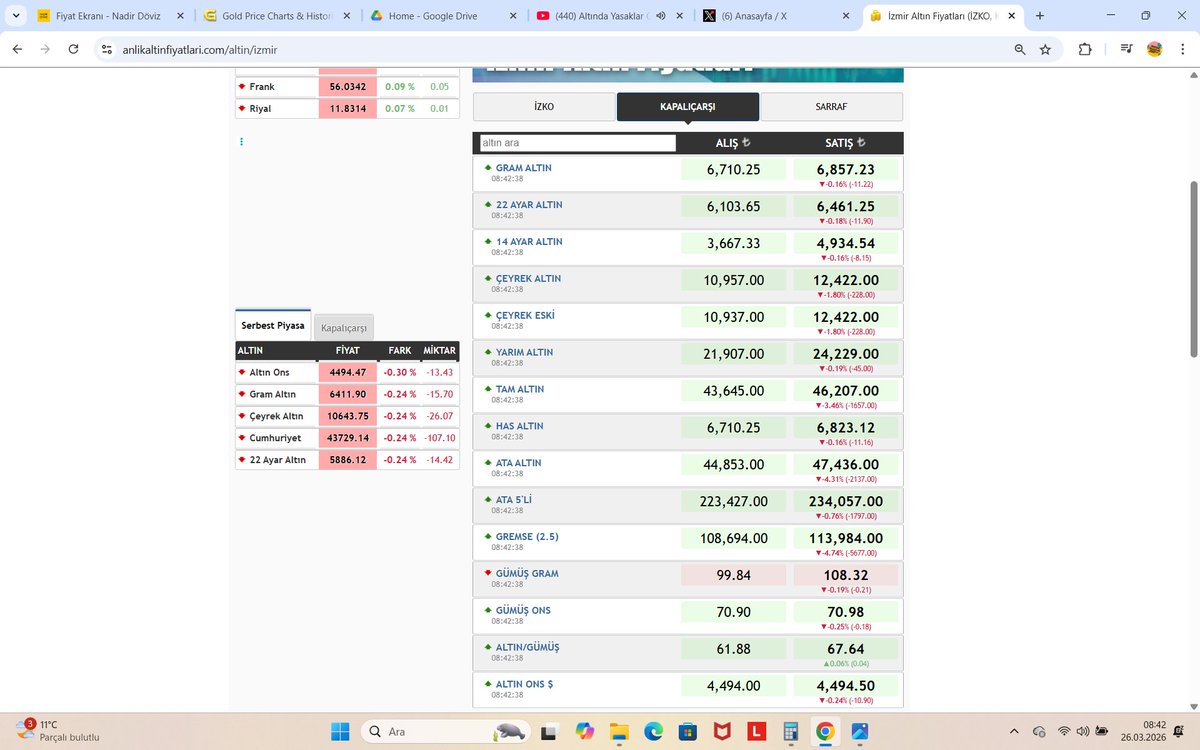Select the Serbest Piyasa tab
Image resolution: width=1200 pixels, height=750 pixels.
pyautogui.click(x=273, y=326)
